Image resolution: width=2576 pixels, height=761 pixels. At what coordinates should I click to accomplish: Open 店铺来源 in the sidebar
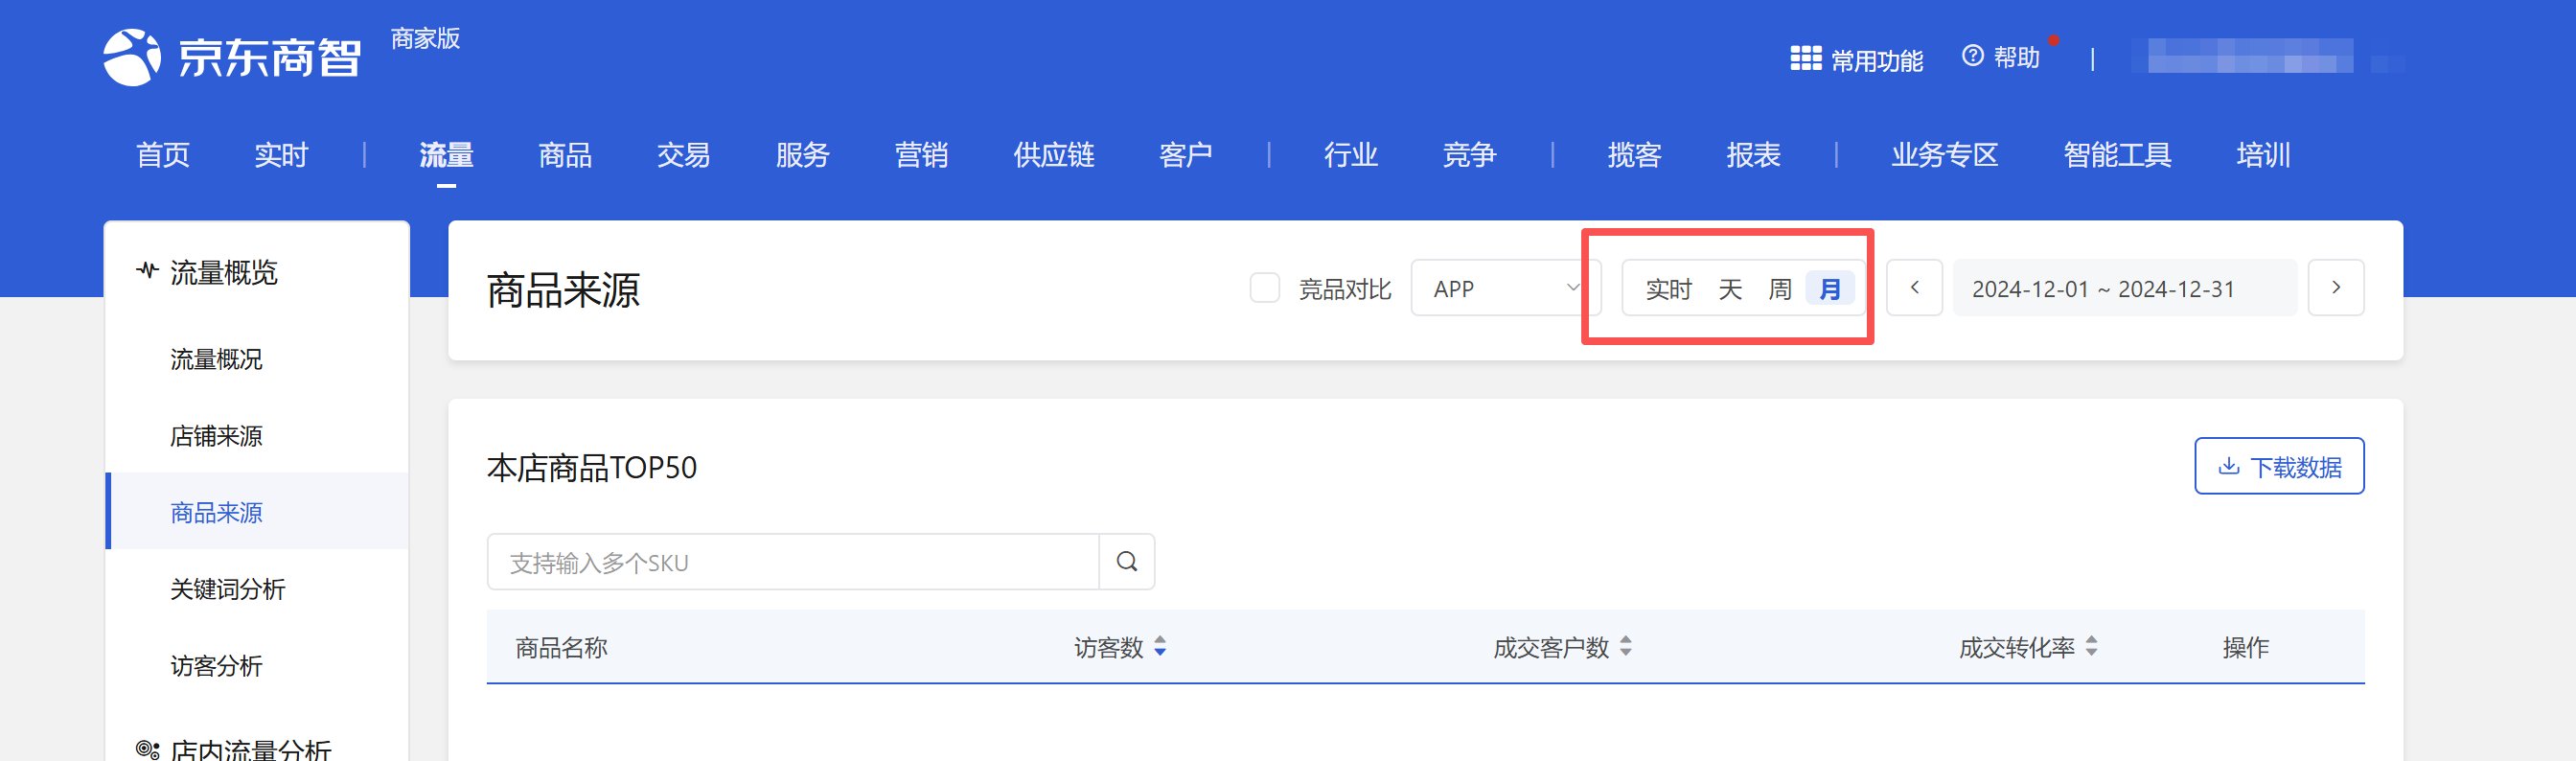click(x=216, y=436)
